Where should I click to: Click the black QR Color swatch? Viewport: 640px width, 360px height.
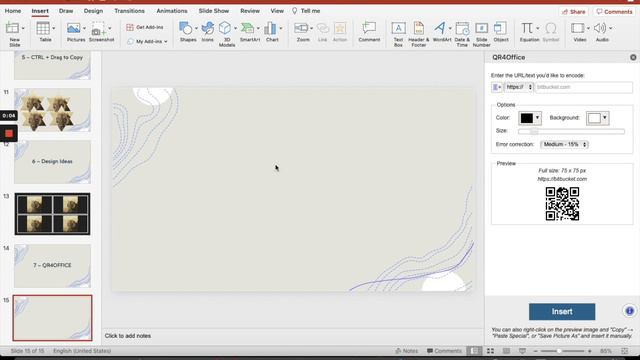(x=527, y=118)
